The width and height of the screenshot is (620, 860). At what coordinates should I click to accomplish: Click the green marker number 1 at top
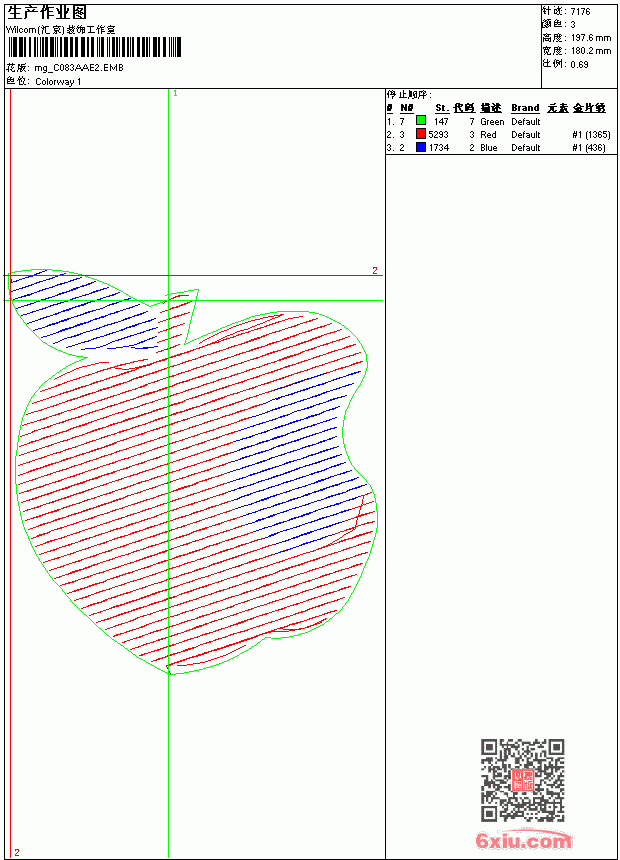[x=175, y=94]
